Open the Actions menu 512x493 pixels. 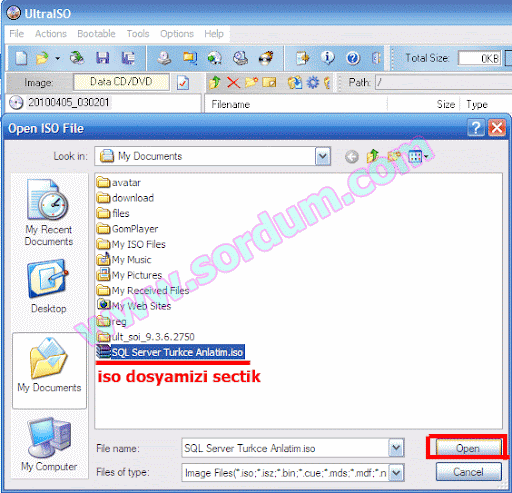click(x=51, y=34)
